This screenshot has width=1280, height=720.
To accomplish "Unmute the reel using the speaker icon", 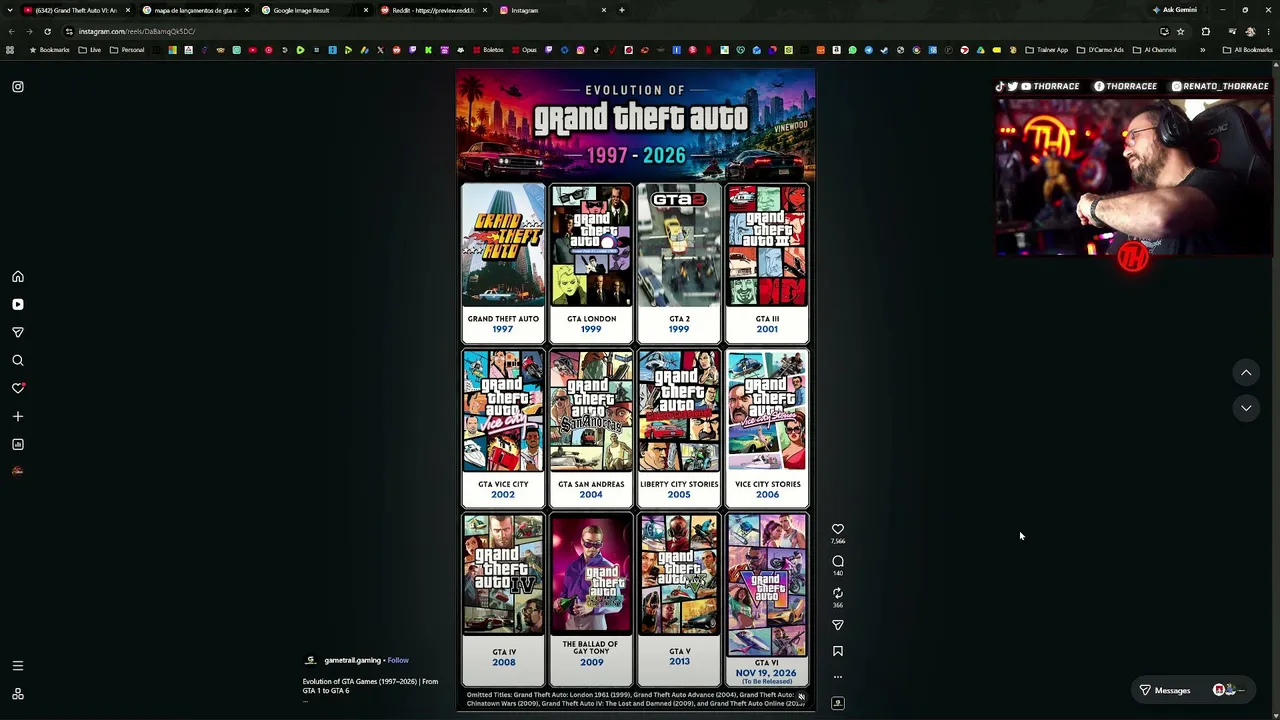I will 801,697.
